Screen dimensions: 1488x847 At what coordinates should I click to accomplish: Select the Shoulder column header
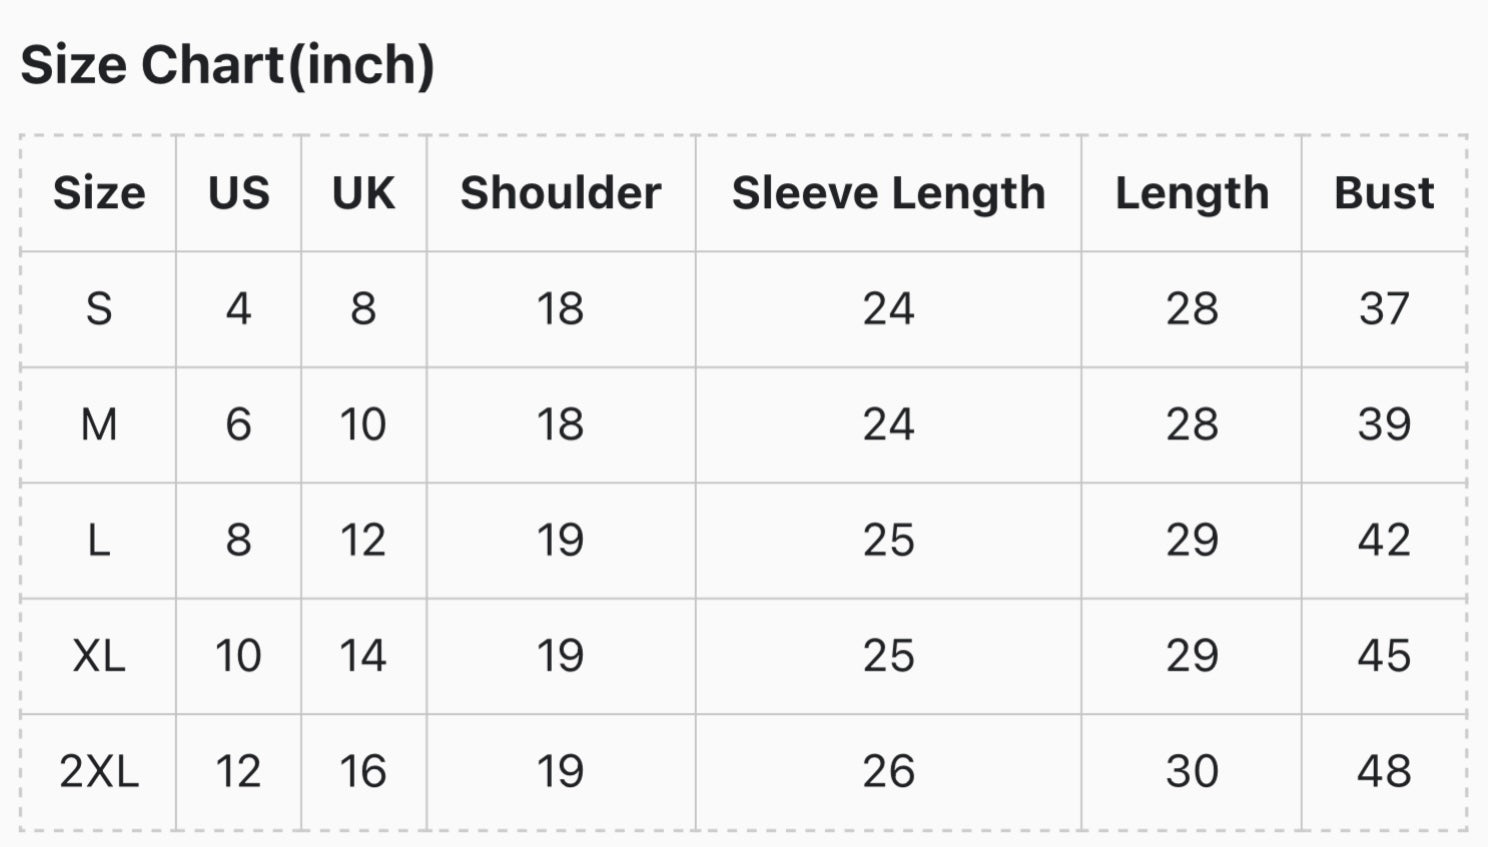561,193
